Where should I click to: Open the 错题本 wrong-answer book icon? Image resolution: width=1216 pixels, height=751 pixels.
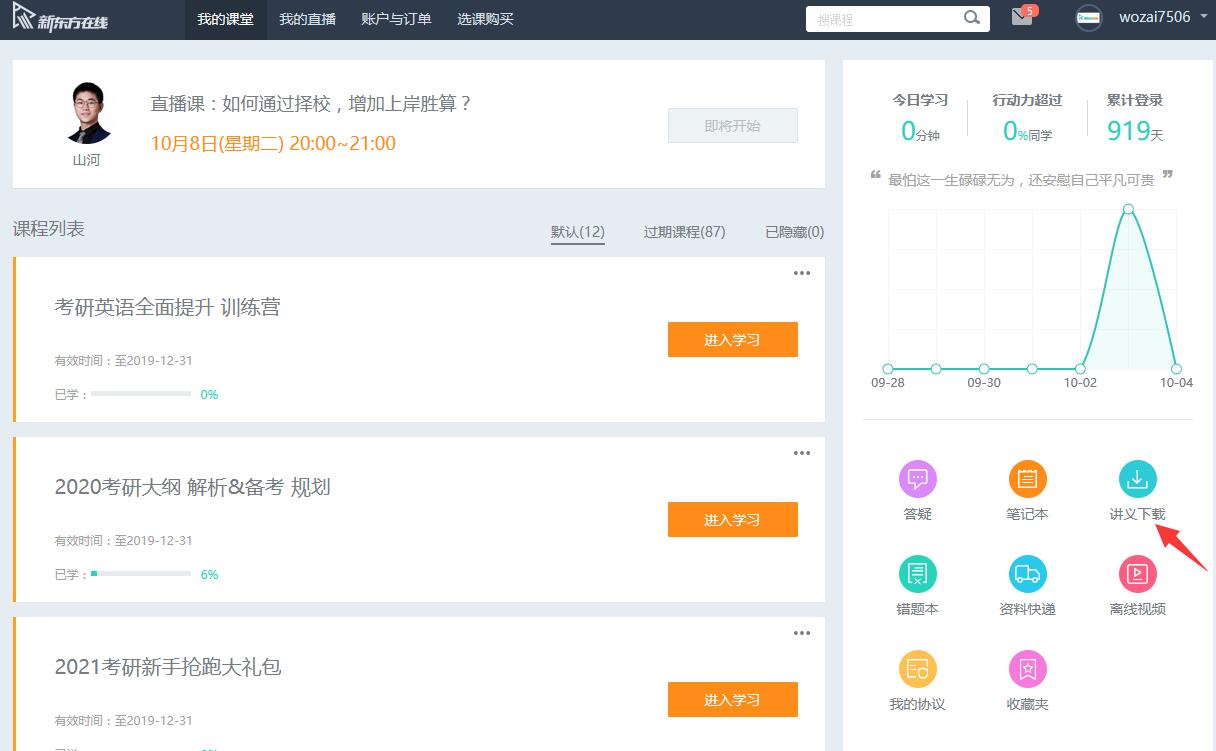pyautogui.click(x=917, y=574)
